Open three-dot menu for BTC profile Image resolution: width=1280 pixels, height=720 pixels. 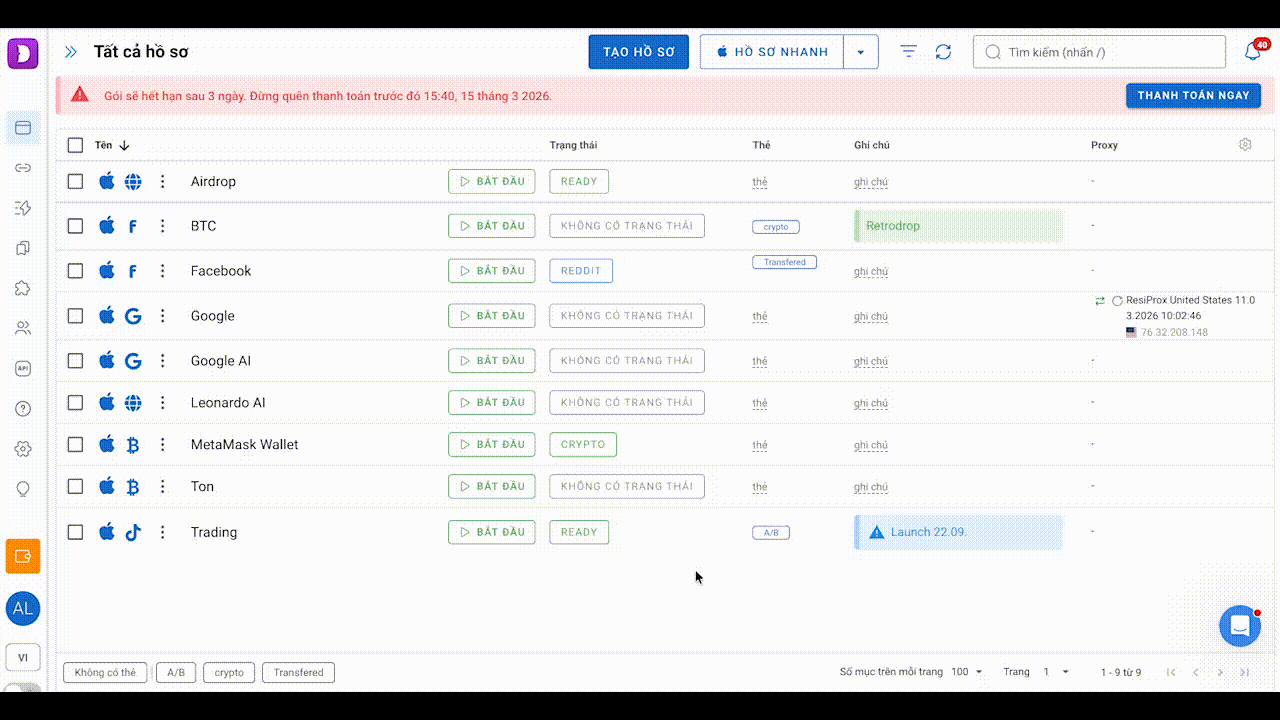162,226
